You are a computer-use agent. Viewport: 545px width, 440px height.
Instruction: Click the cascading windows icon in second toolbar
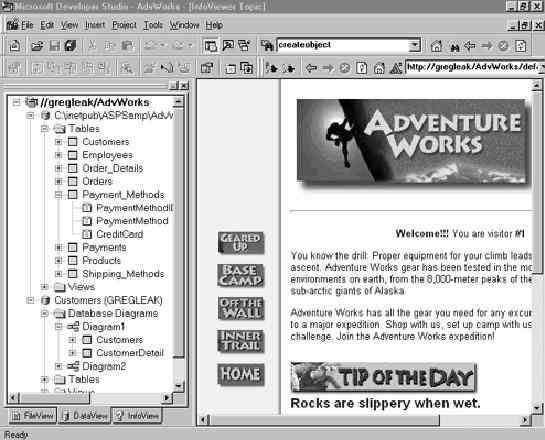pos(247,68)
